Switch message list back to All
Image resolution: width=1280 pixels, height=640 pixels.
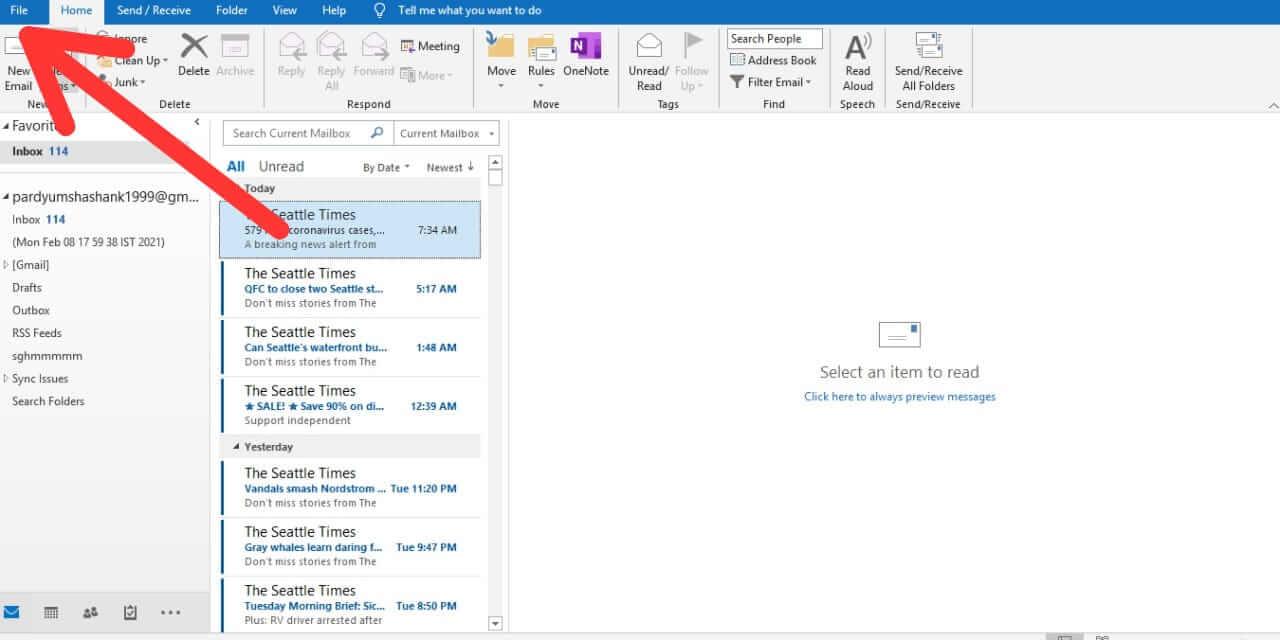[x=235, y=166]
